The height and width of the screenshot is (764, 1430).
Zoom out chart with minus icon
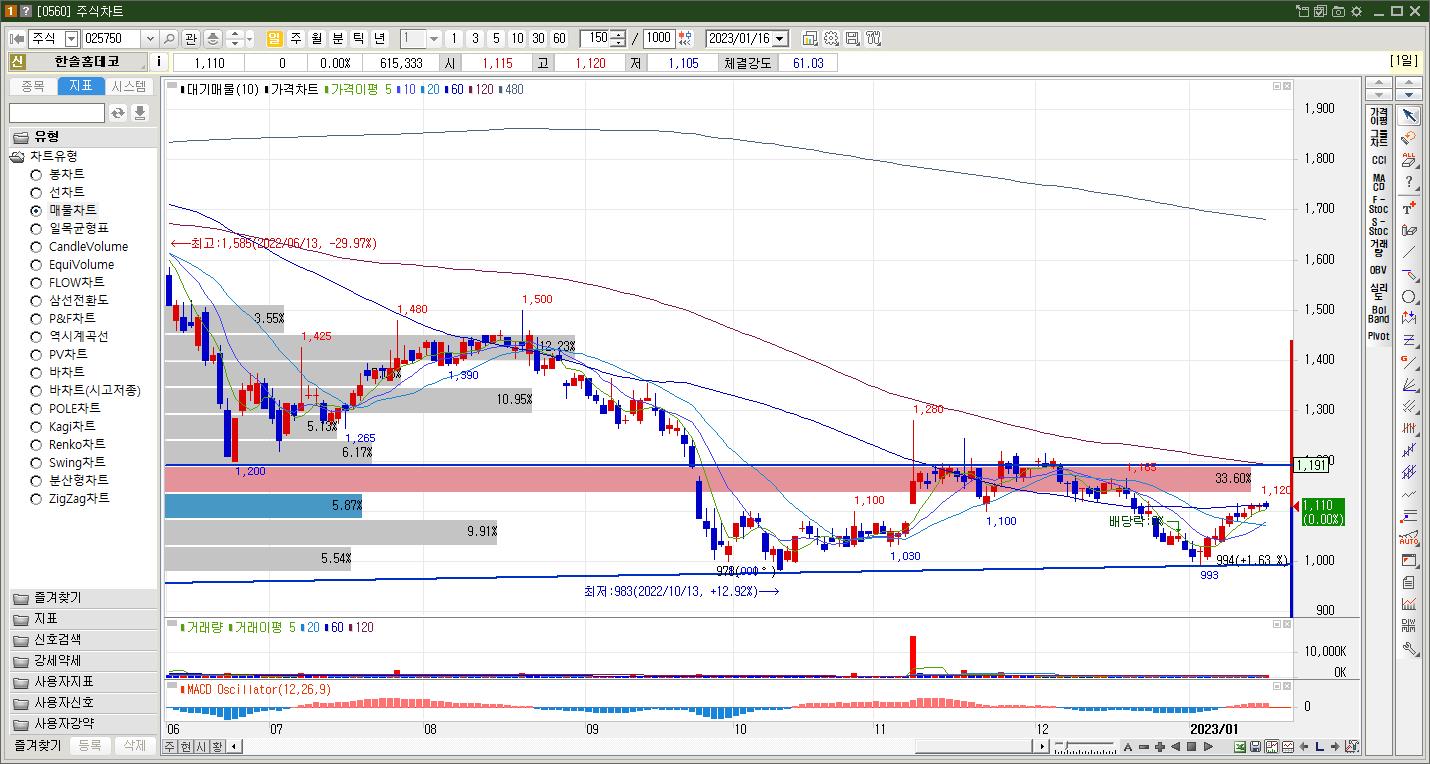click(1143, 747)
